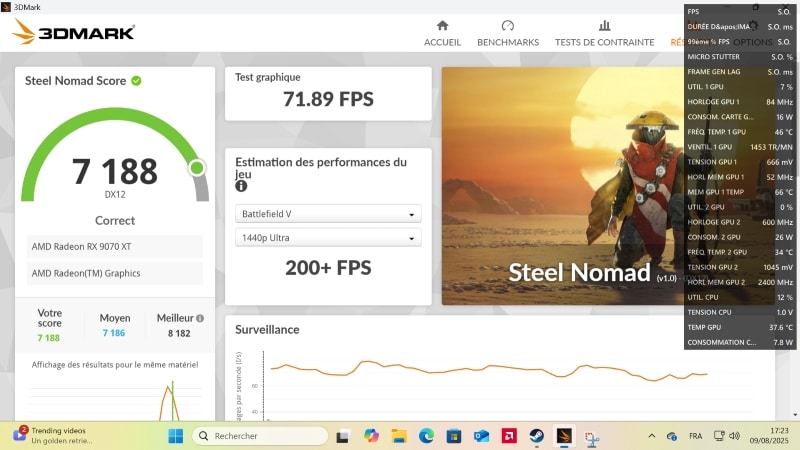Image resolution: width=800 pixels, height=450 pixels.
Task: Click the Correct rating label
Action: point(115,220)
